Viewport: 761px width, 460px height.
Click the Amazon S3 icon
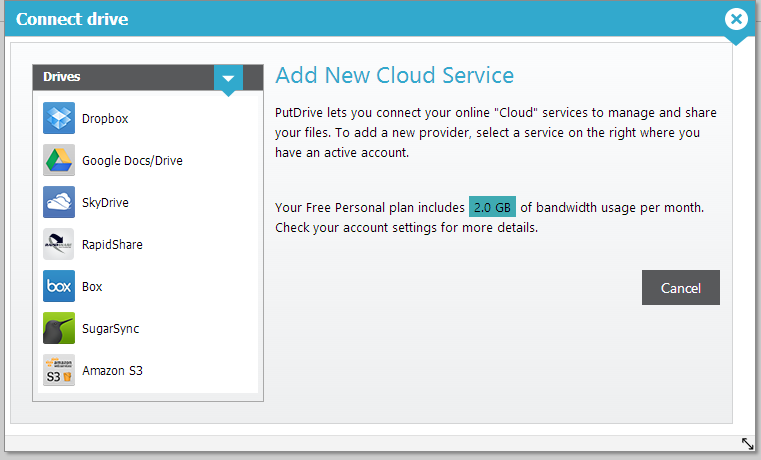tap(59, 370)
